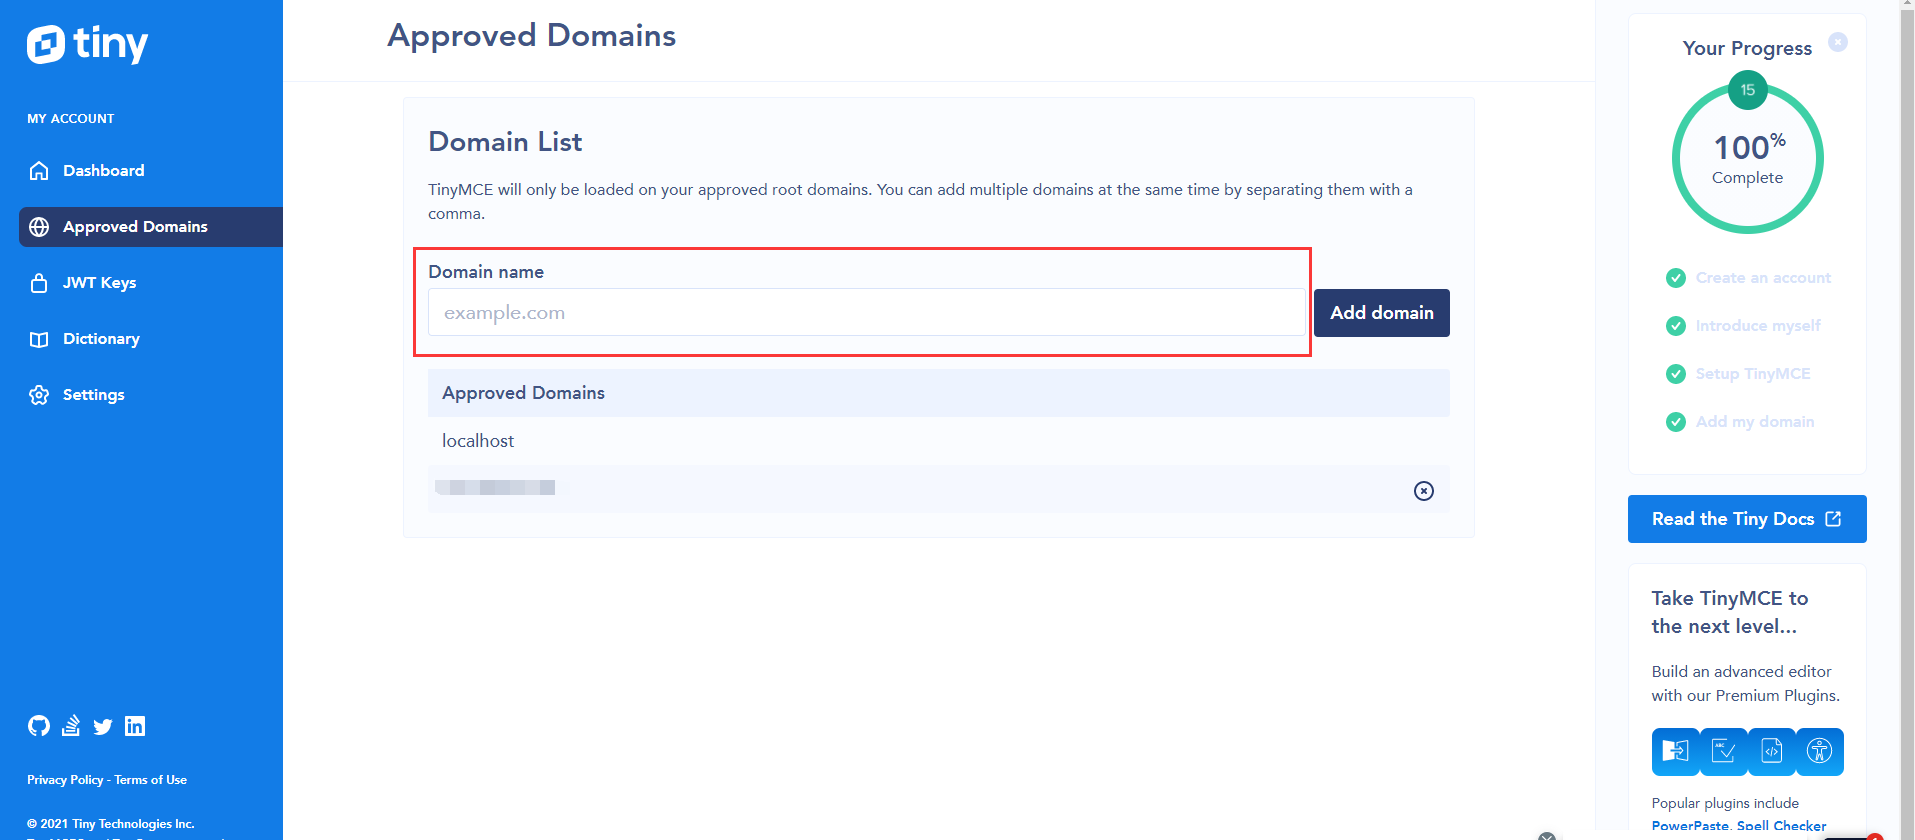Image resolution: width=1915 pixels, height=840 pixels.
Task: Click the Dictionary book icon
Action: (39, 339)
